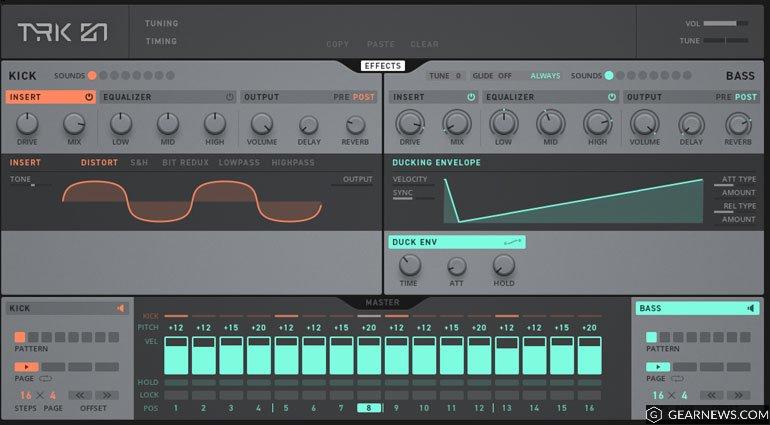Click the Duck Env curve shape icon
770x425 pixels.
(x=513, y=242)
